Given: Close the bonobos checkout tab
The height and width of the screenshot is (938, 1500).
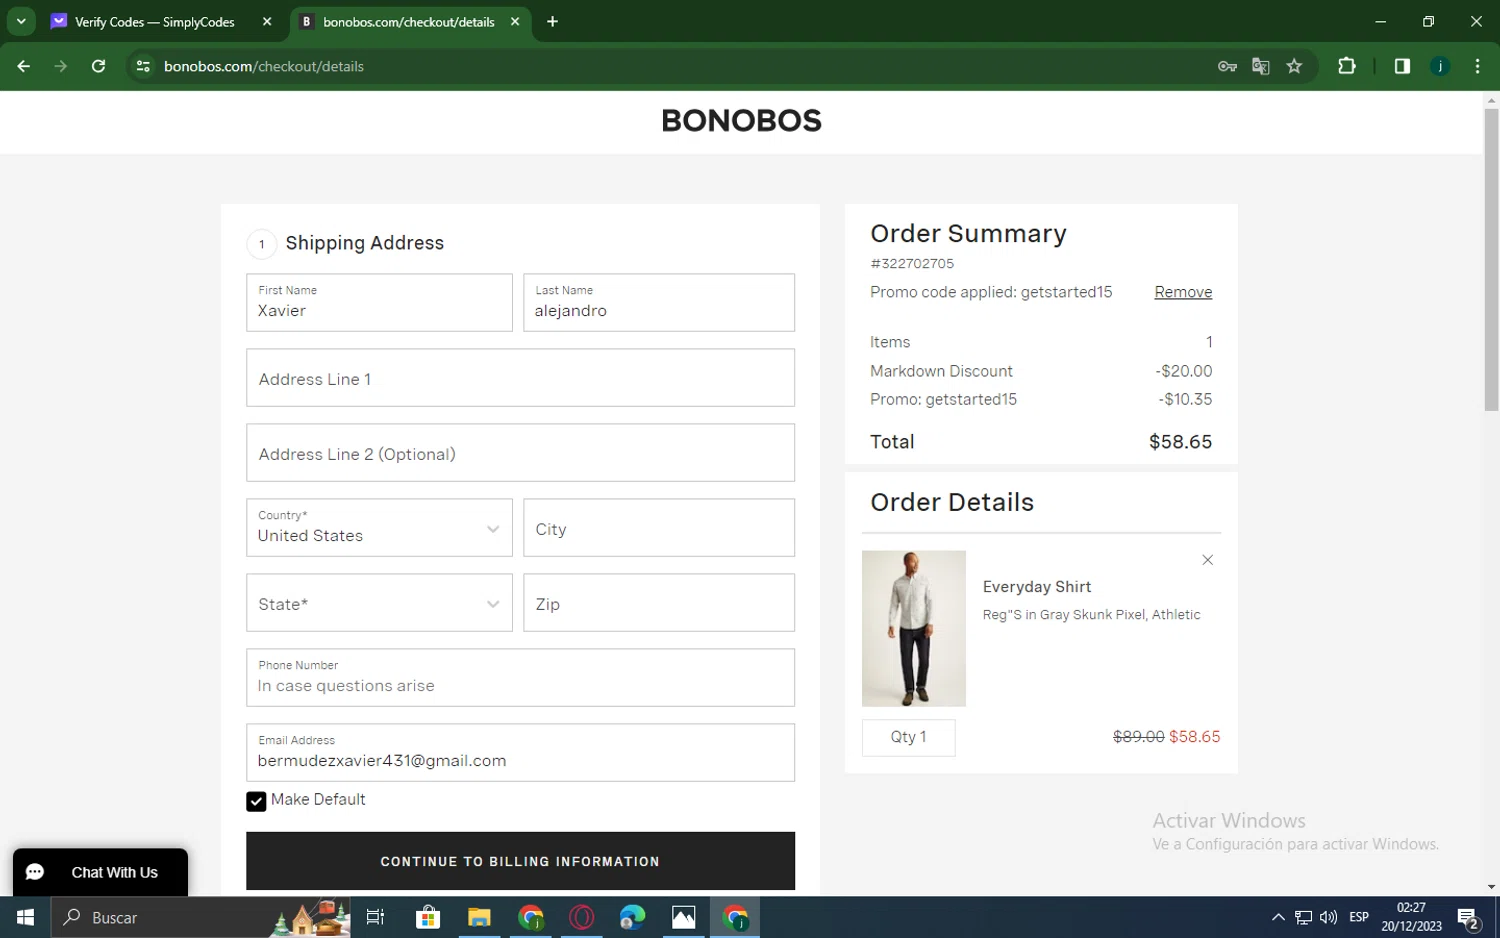Looking at the screenshot, I should pos(515,21).
